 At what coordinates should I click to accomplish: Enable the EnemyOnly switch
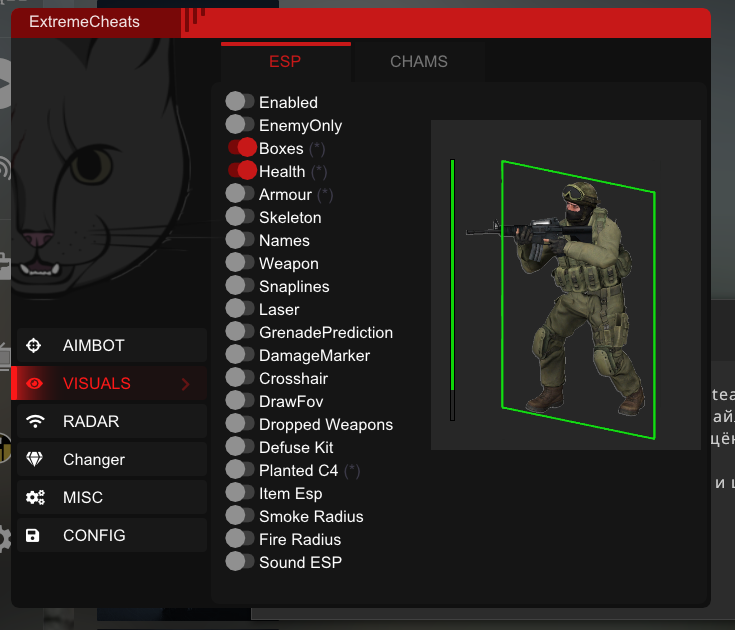coord(240,124)
